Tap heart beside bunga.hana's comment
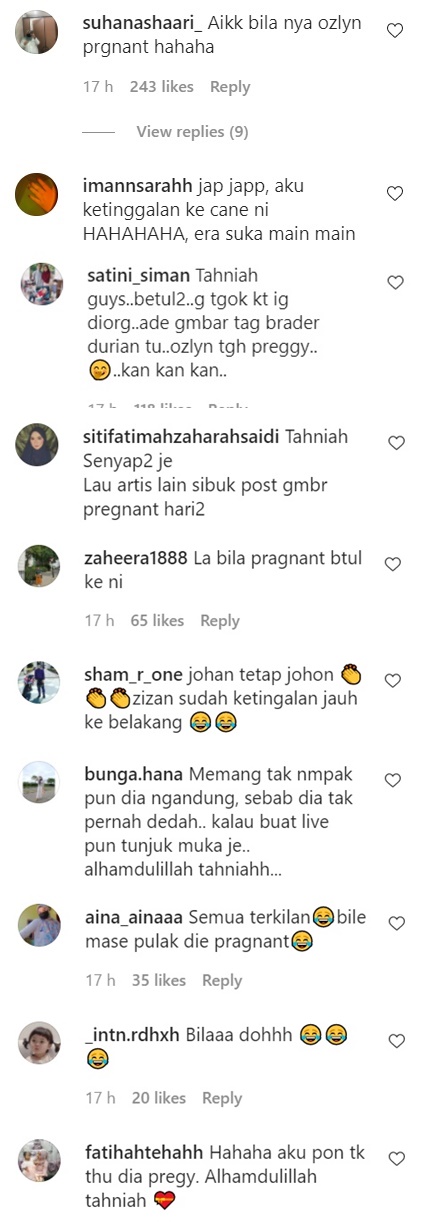 tap(393, 780)
